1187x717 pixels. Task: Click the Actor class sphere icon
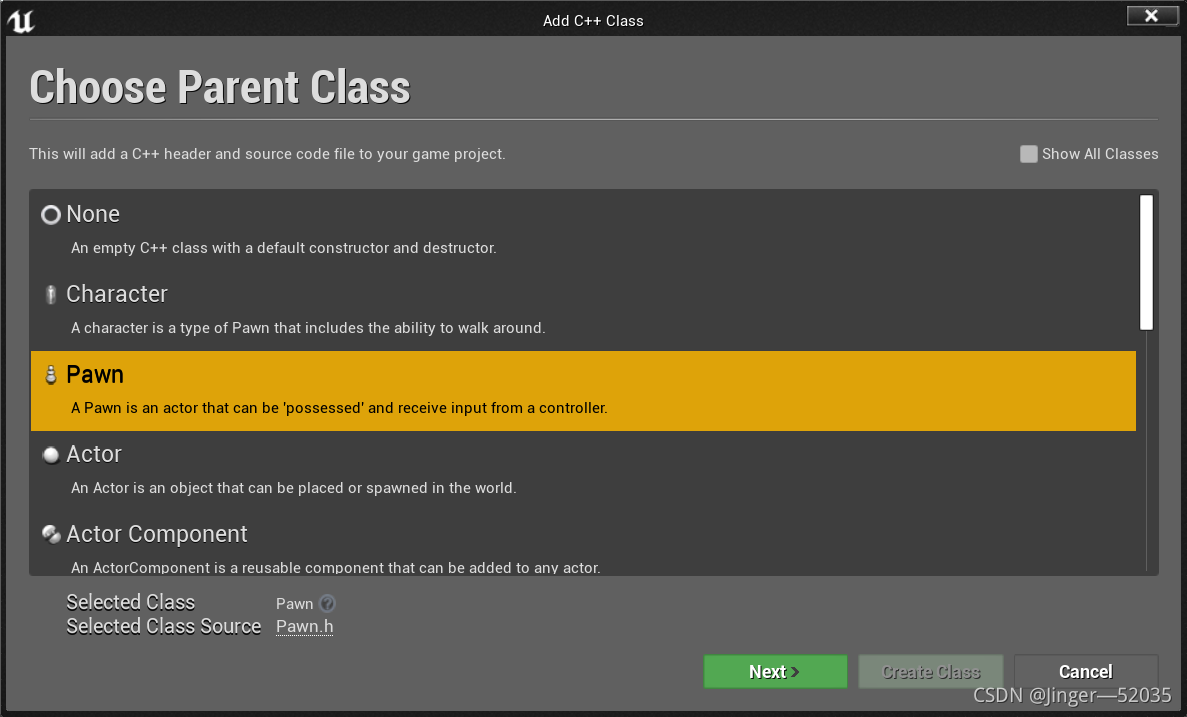(x=51, y=455)
